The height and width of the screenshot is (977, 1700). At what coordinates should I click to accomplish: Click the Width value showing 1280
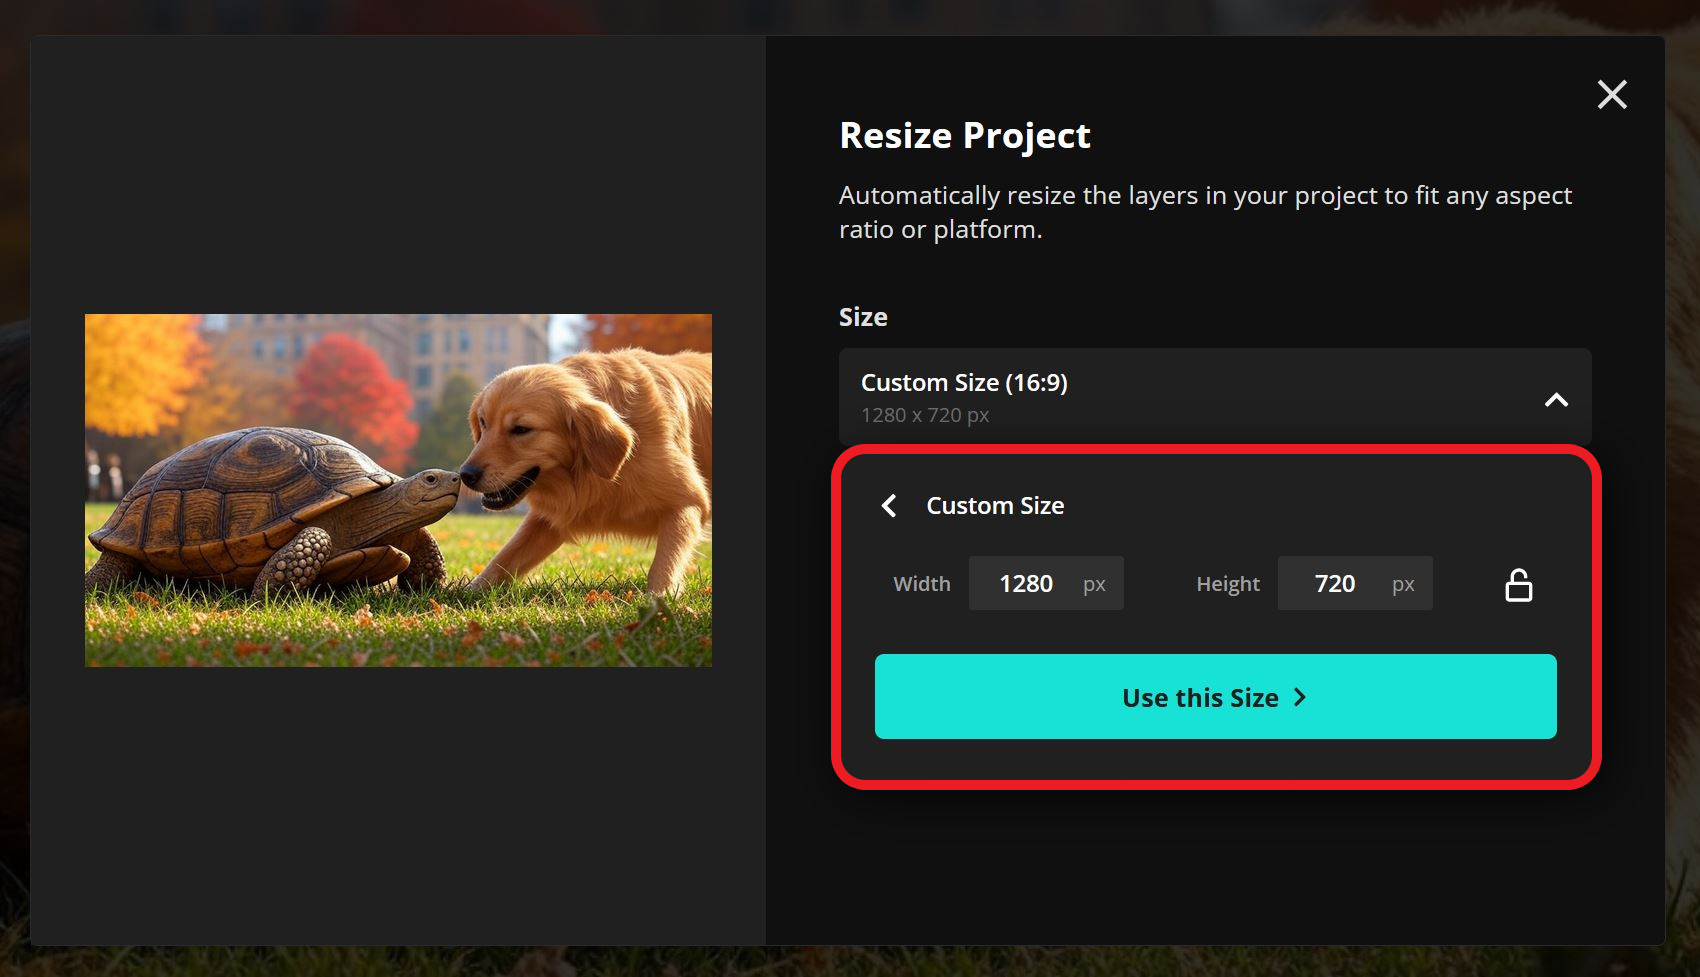pyautogui.click(x=1027, y=583)
